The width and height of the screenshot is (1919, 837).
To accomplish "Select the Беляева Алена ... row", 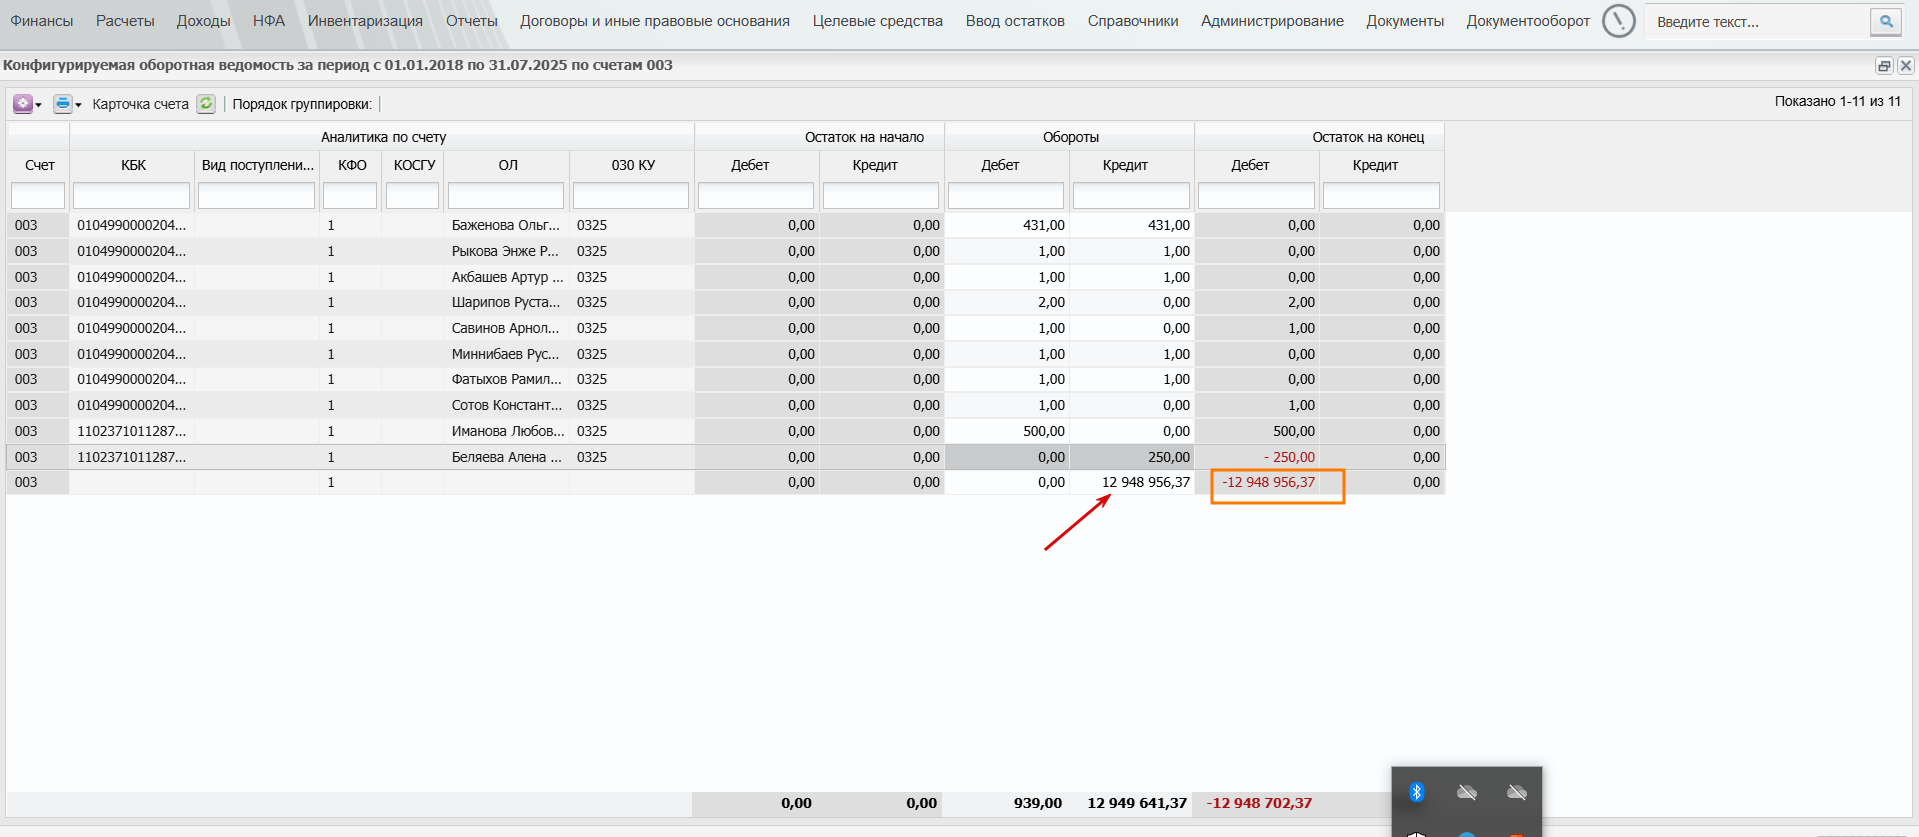I will 726,457.
